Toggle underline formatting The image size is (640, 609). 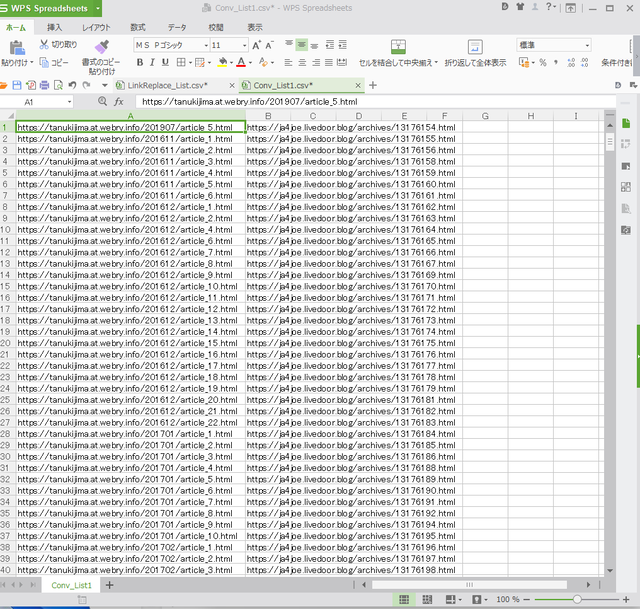coord(165,62)
